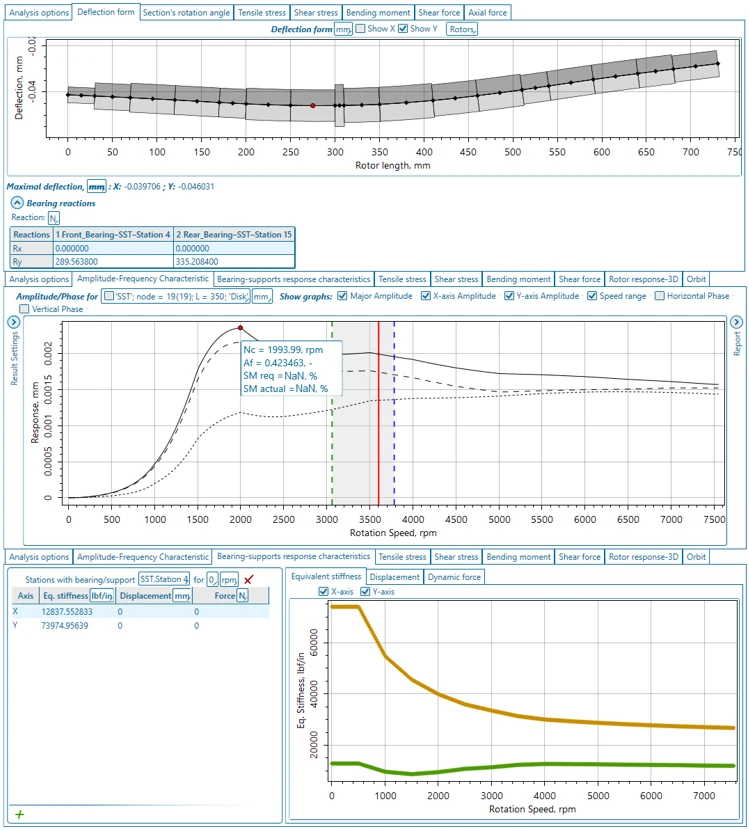The width and height of the screenshot is (749, 830).
Task: Change Maximal deflection unit mm dropdown
Action: (x=96, y=186)
